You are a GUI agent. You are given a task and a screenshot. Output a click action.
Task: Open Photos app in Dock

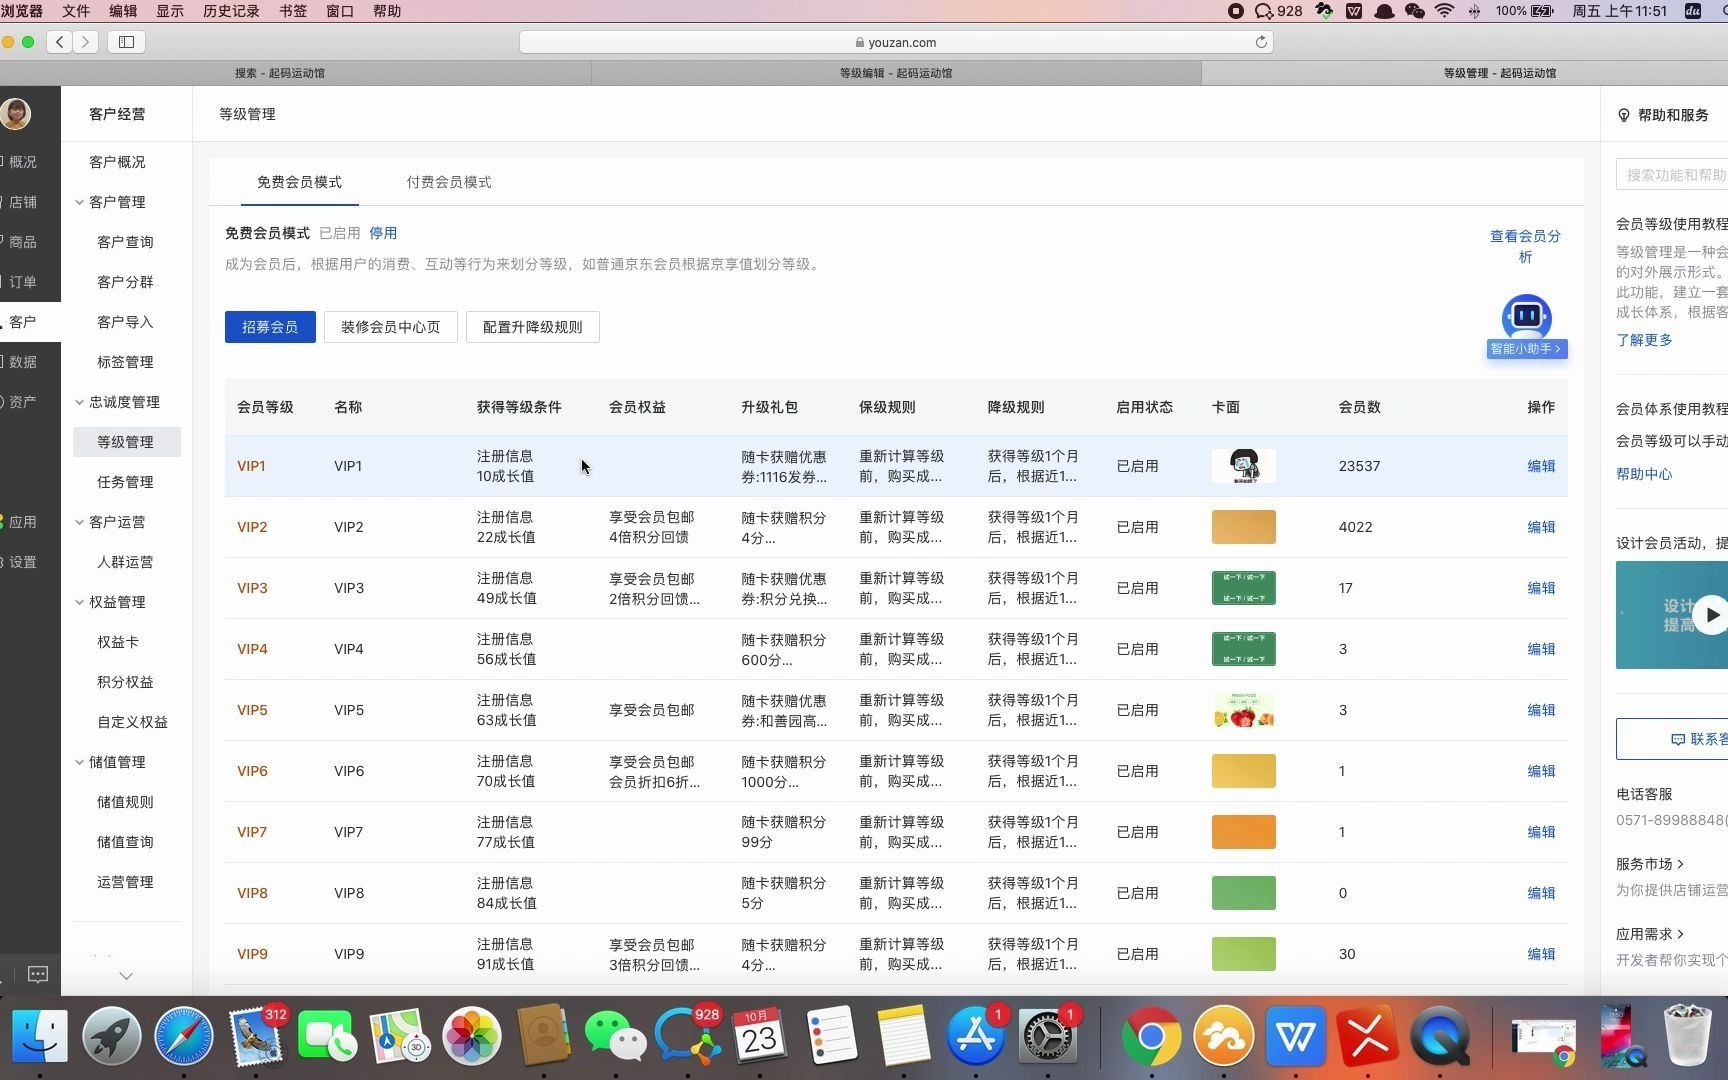click(x=471, y=1036)
